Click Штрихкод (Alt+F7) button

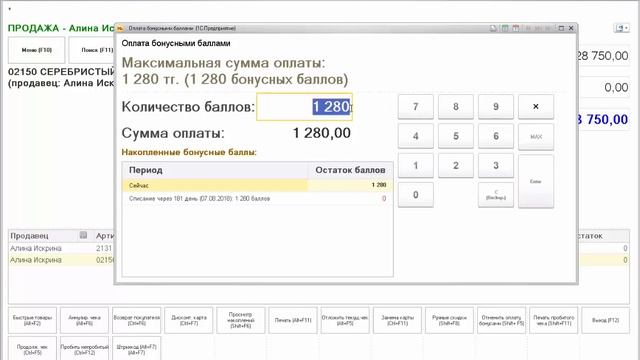click(x=137, y=349)
